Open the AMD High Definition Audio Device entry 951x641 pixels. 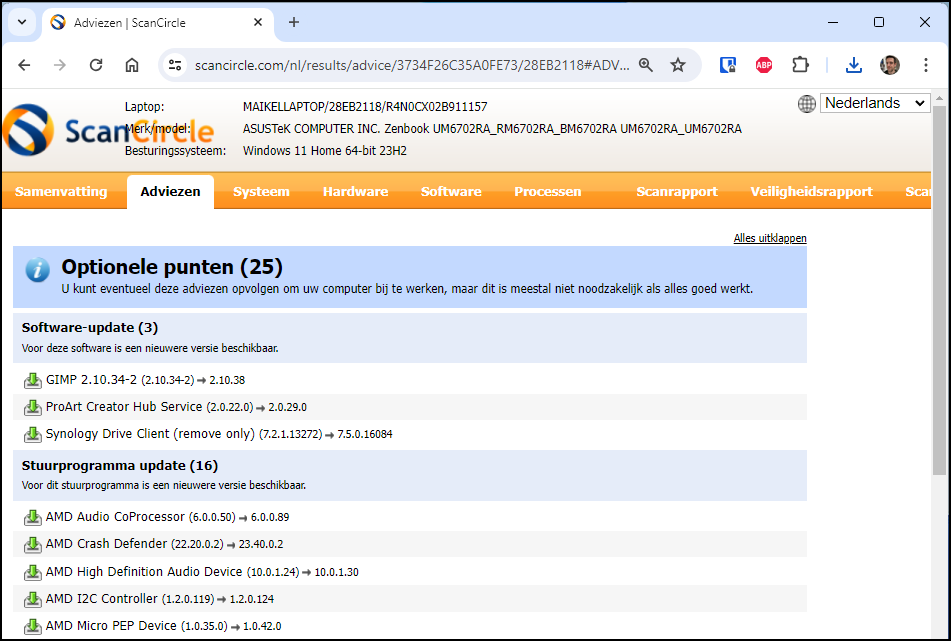(202, 572)
